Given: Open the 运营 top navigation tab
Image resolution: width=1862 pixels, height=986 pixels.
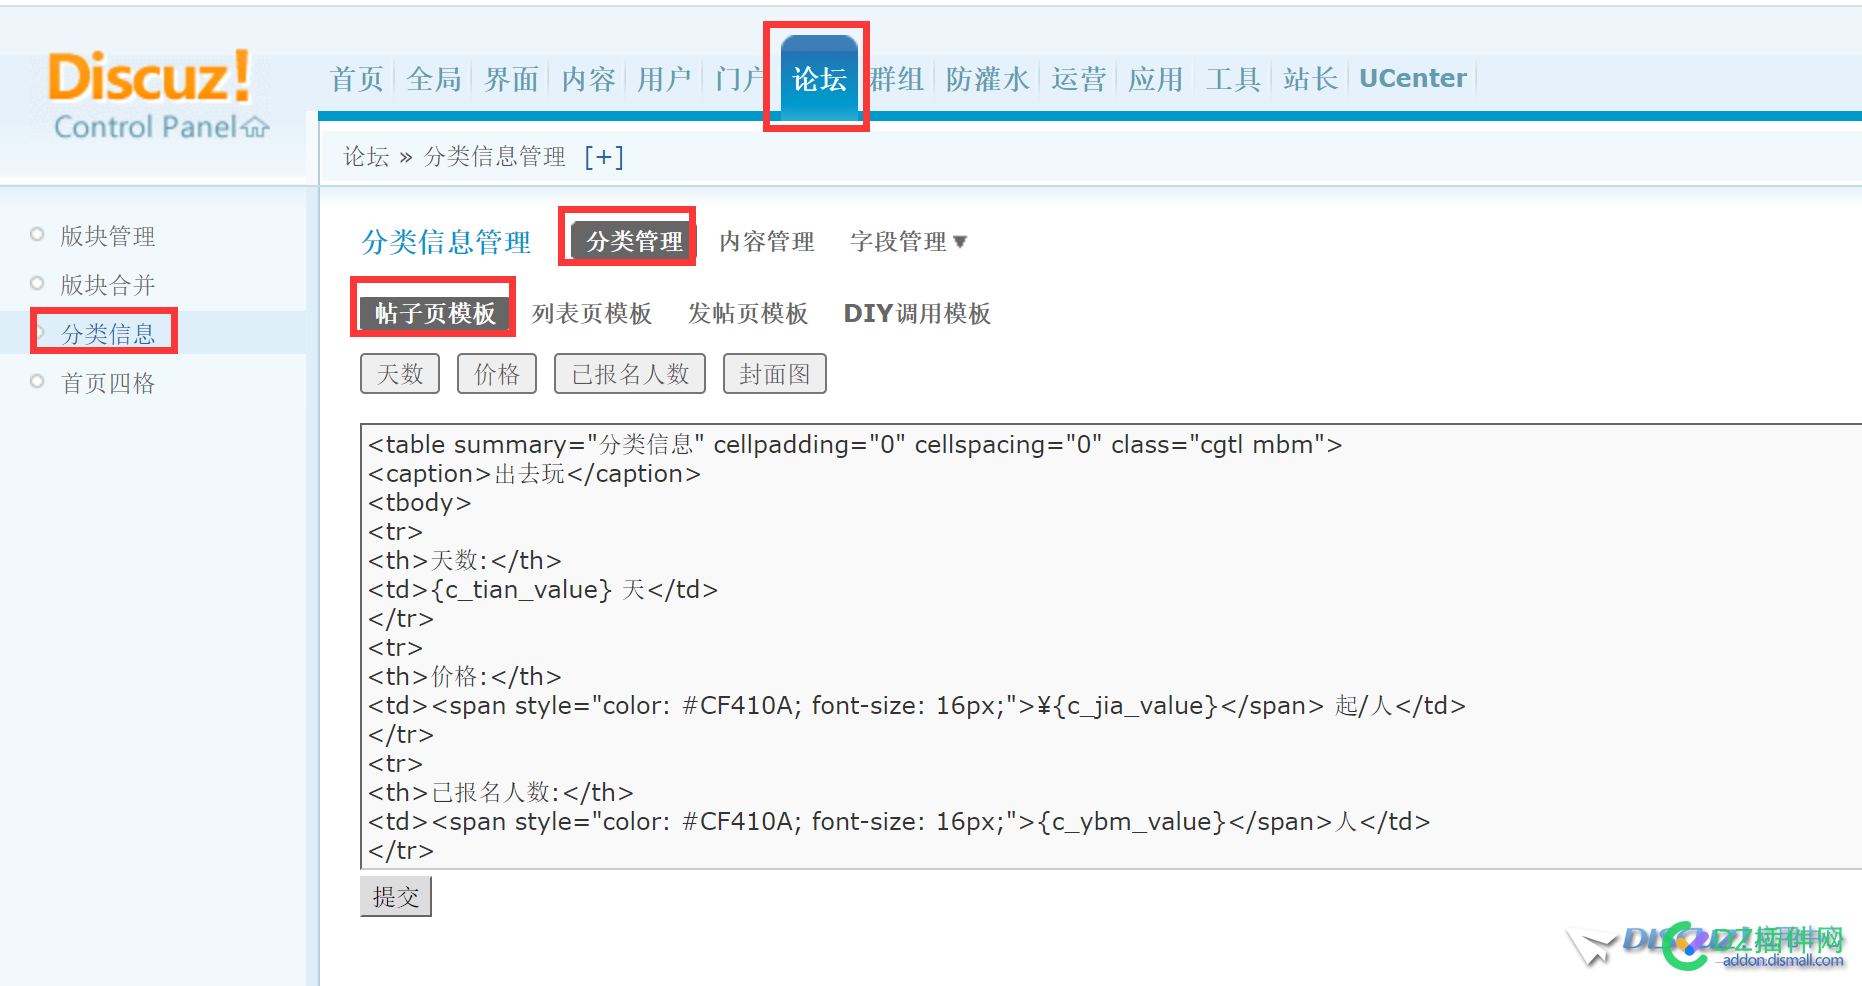Looking at the screenshot, I should [1078, 79].
